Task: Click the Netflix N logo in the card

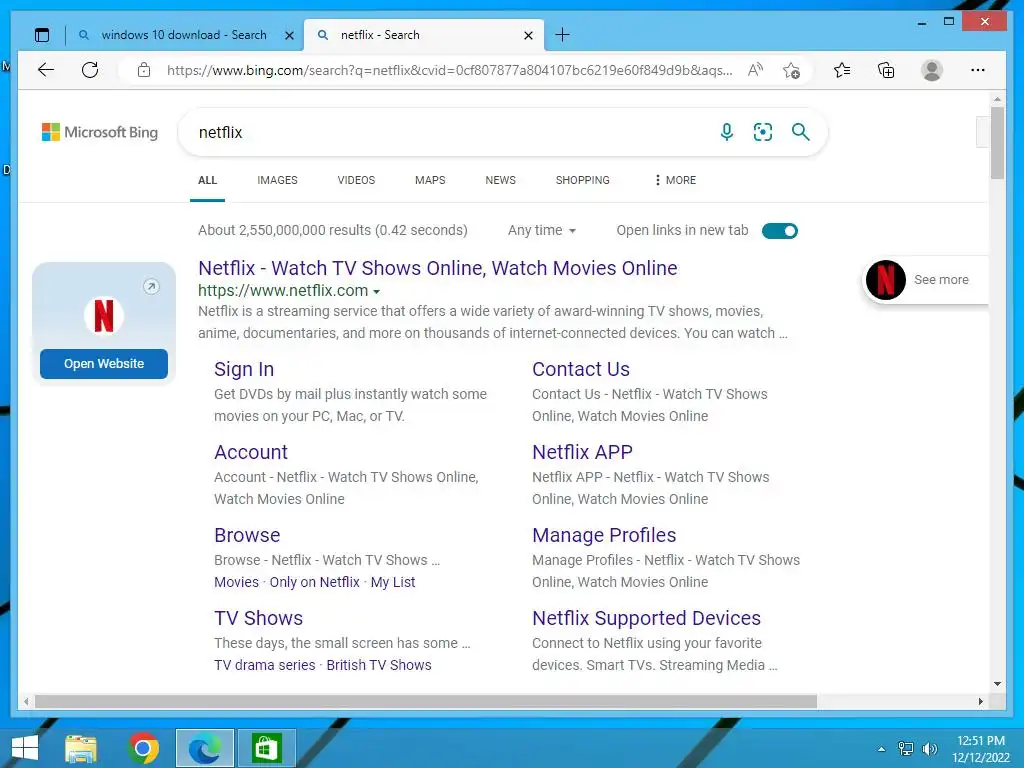Action: (x=104, y=315)
